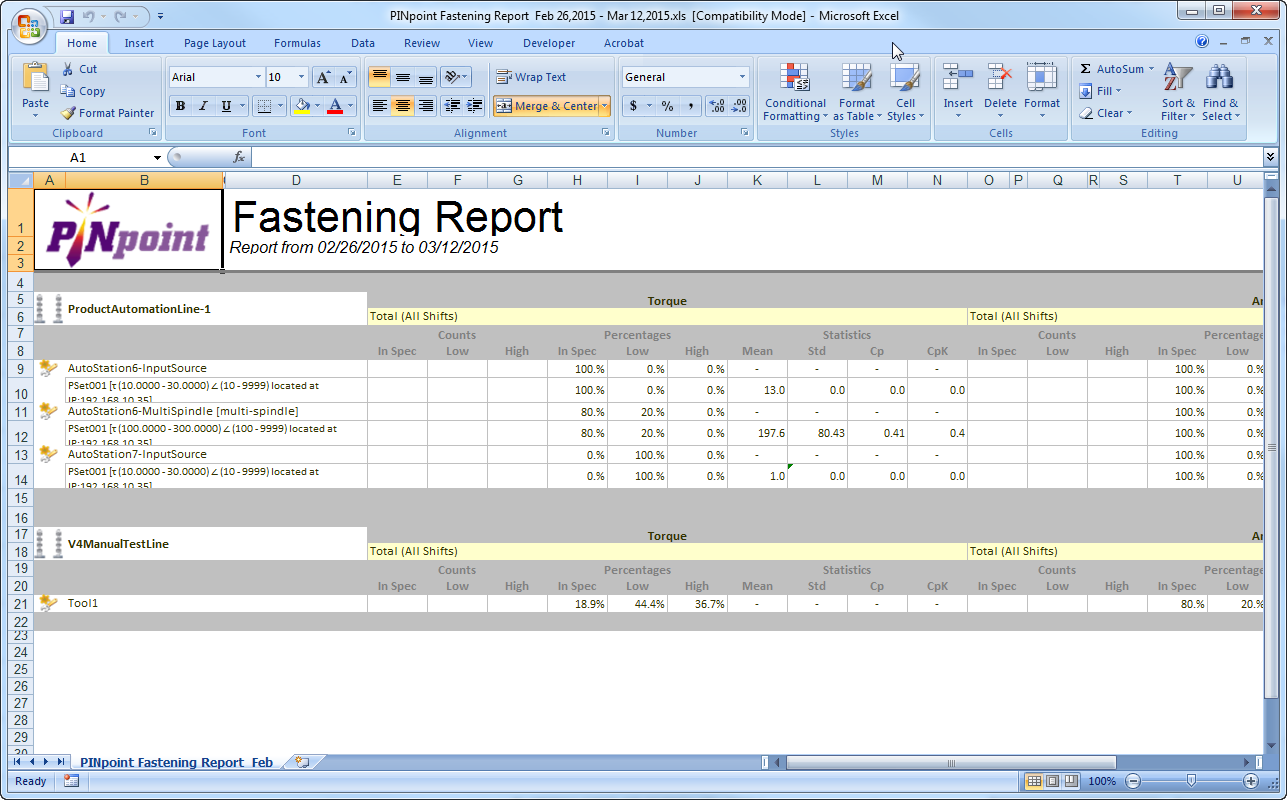Apply the red Font Color
Viewport: 1287px width, 800px height.
tap(336, 106)
